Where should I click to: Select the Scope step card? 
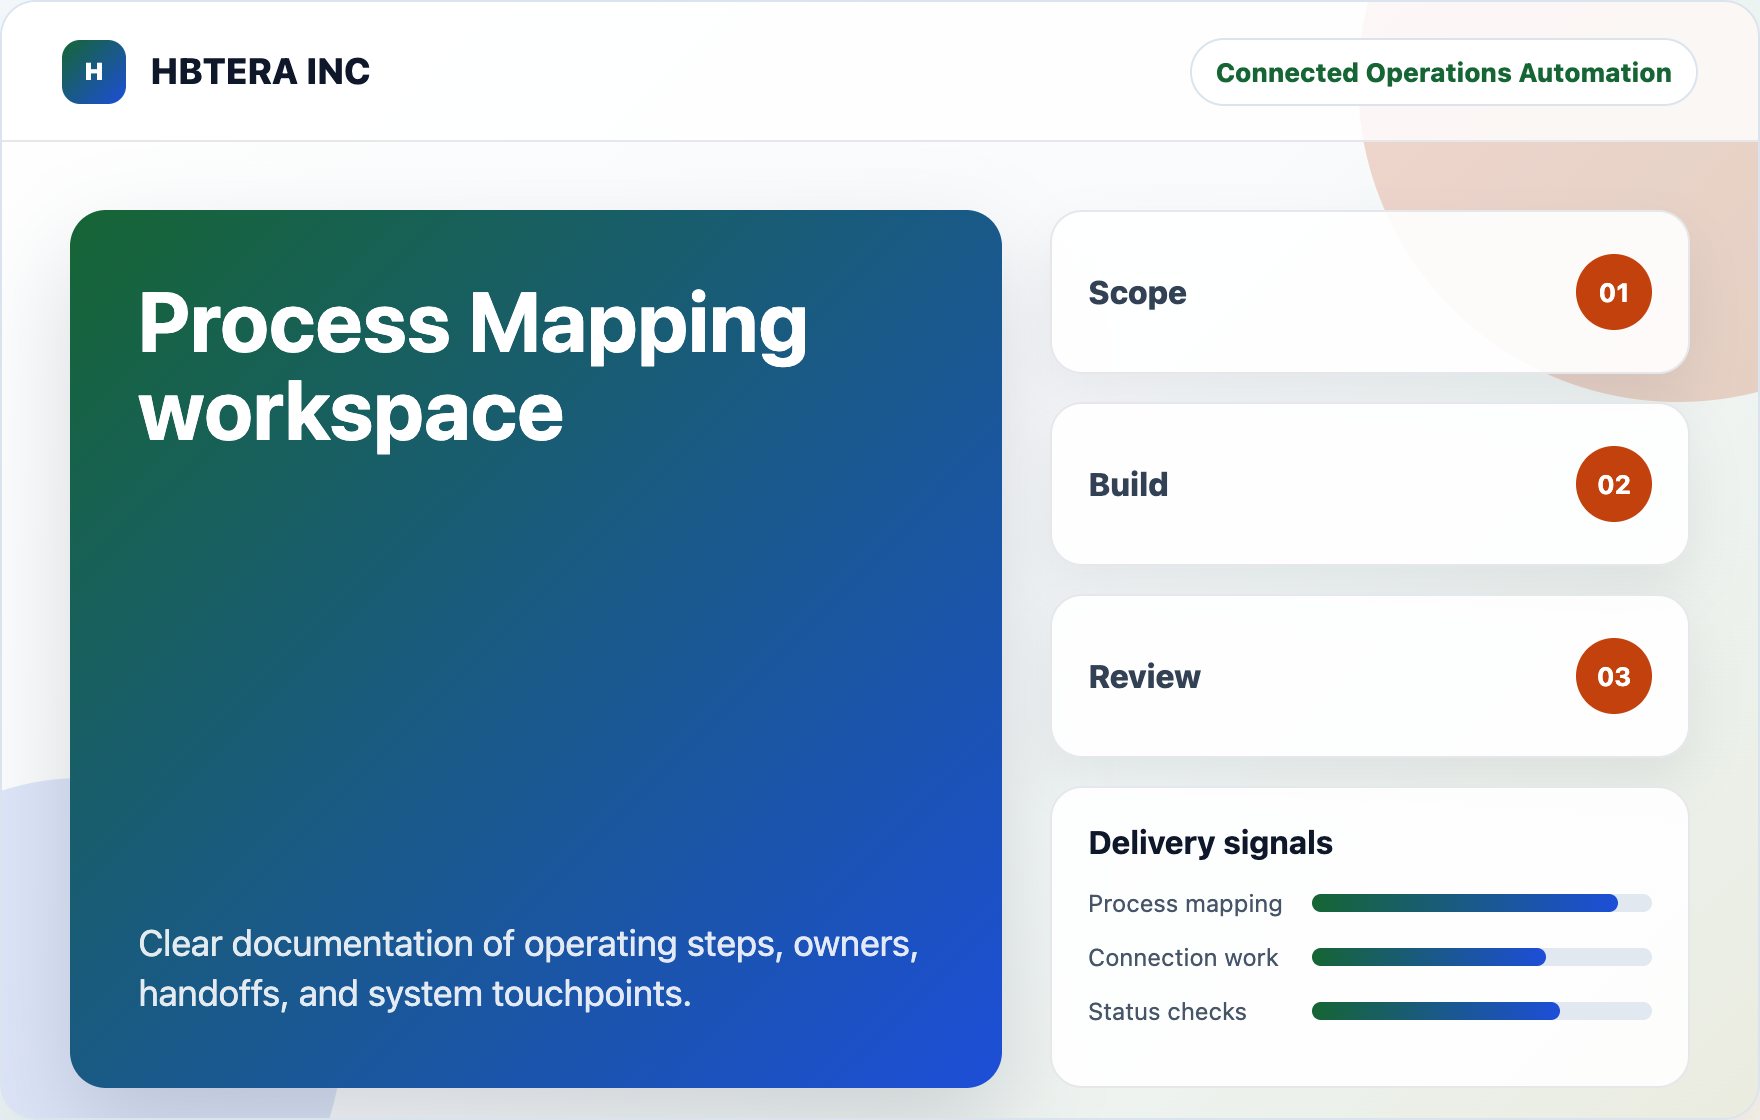1370,292
